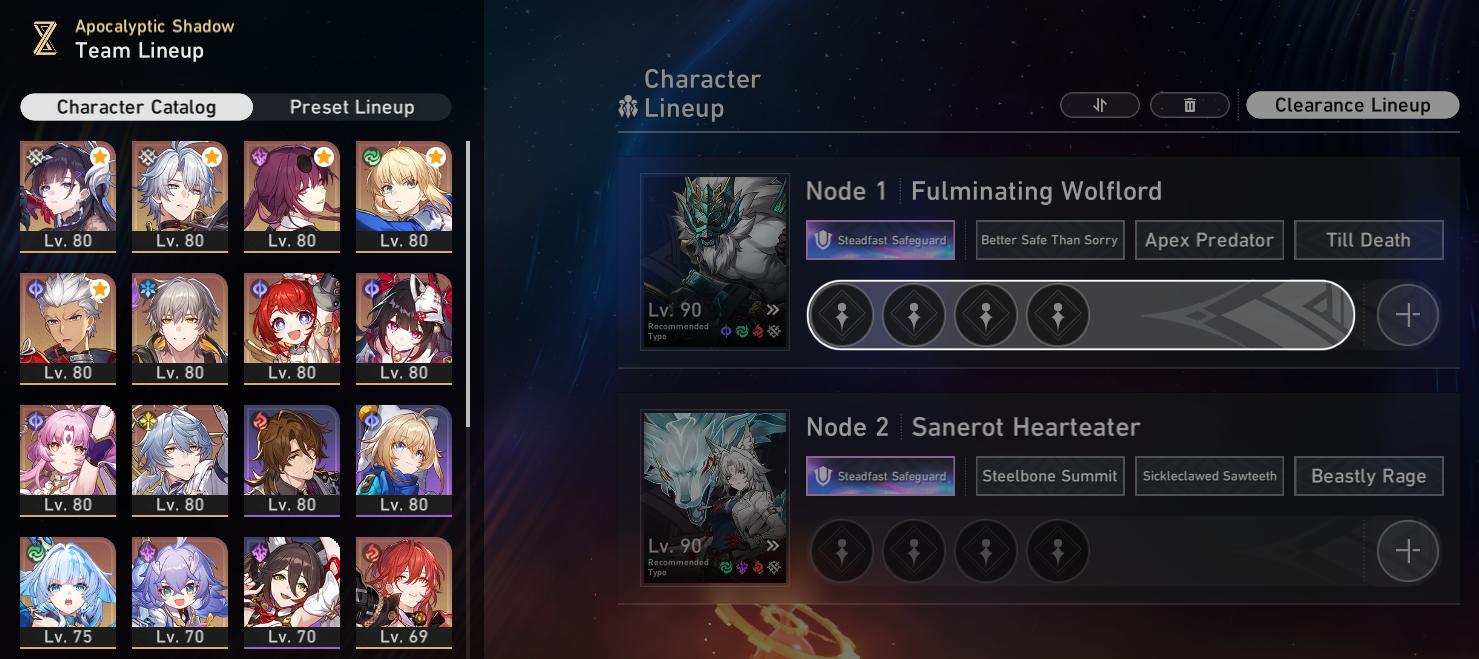Add a character with Node 1 plus icon

1407,315
